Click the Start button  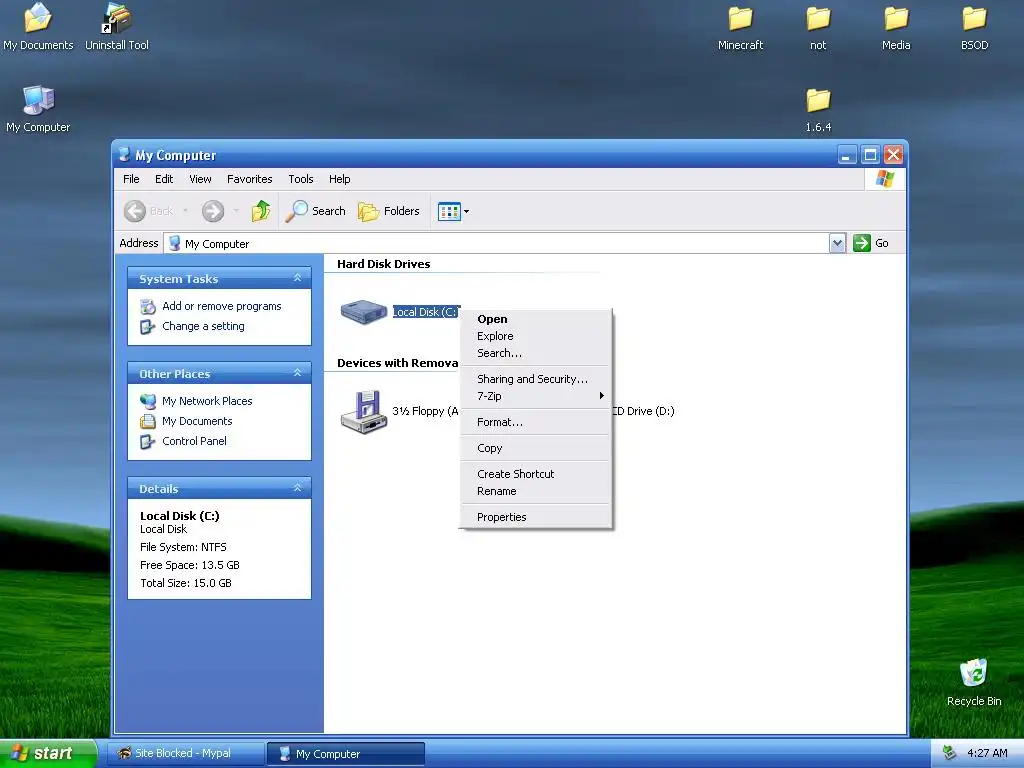47,753
